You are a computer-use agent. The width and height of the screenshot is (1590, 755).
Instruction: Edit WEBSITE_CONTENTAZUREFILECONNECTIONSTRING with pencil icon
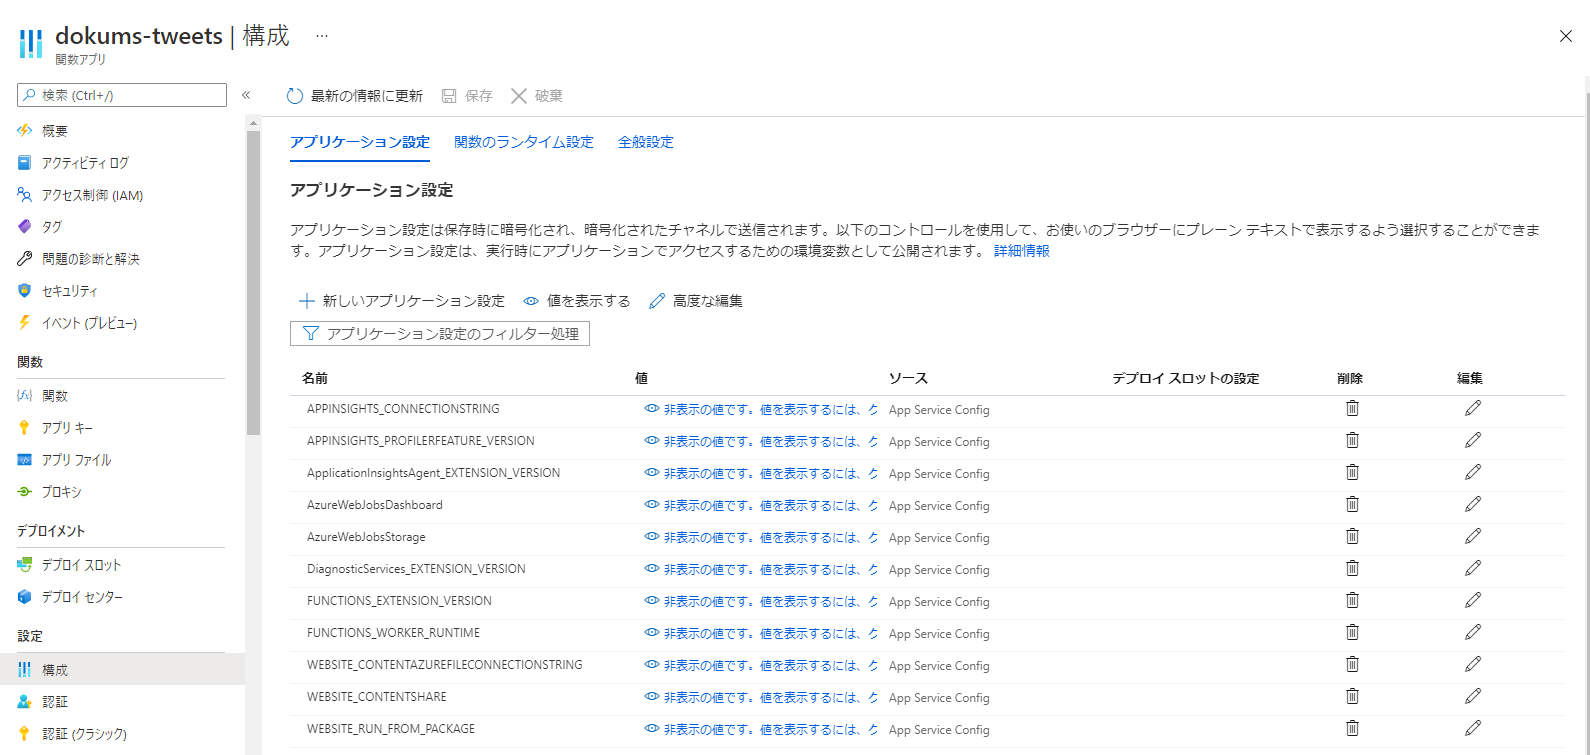[x=1473, y=664]
